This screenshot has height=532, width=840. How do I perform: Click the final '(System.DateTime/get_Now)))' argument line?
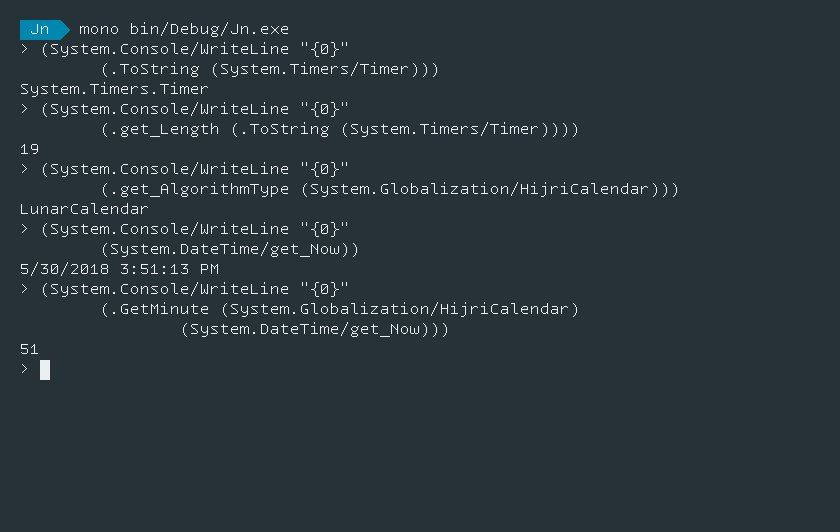click(314, 329)
